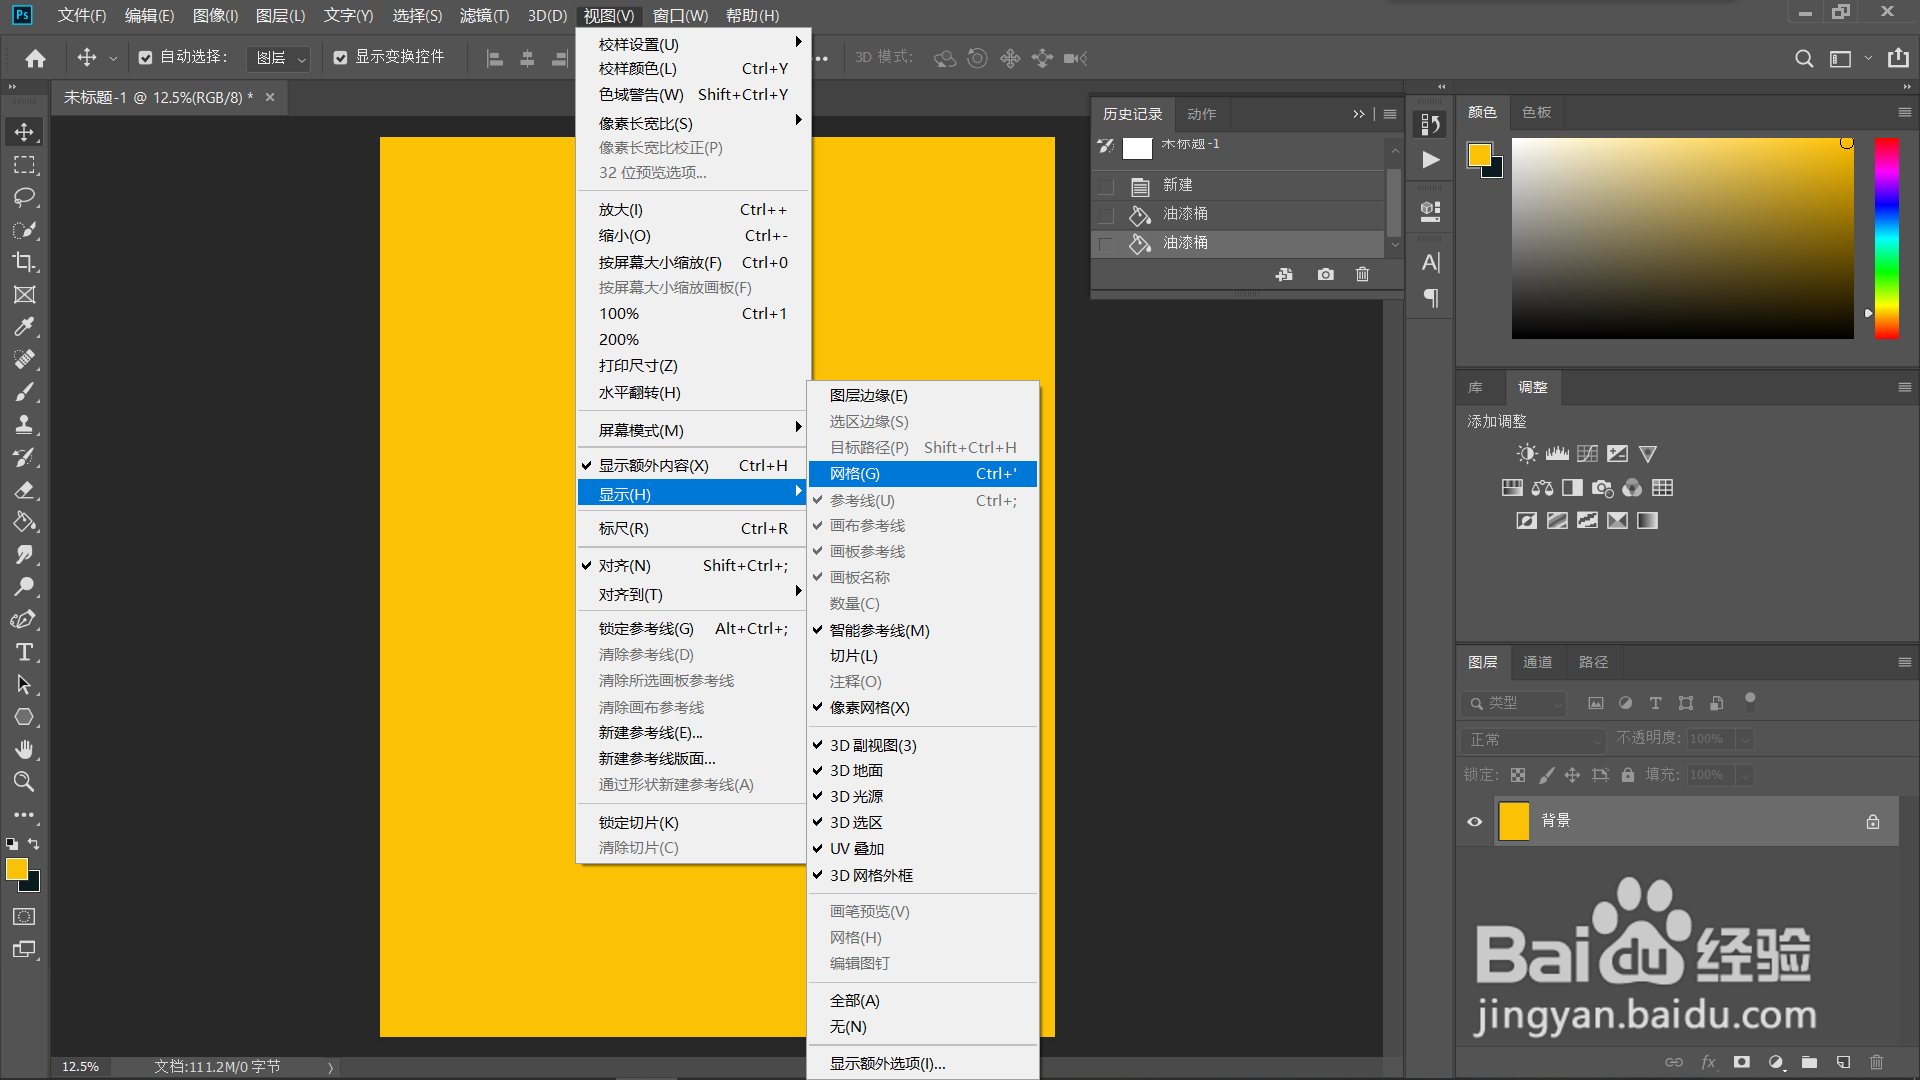Hide the 背景 layer with the eye icon
1920x1080 pixels.
1474,822
